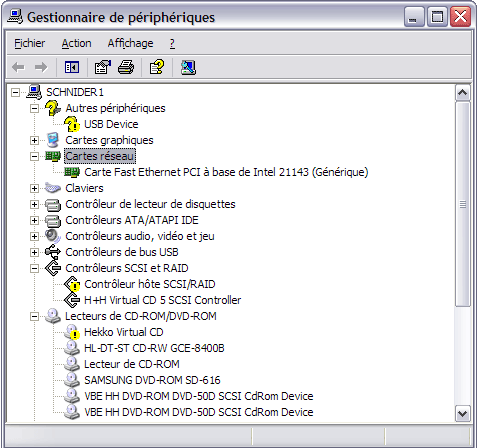The height and width of the screenshot is (448, 477).
Task: Expand the Claviers node
Action: tap(34, 188)
